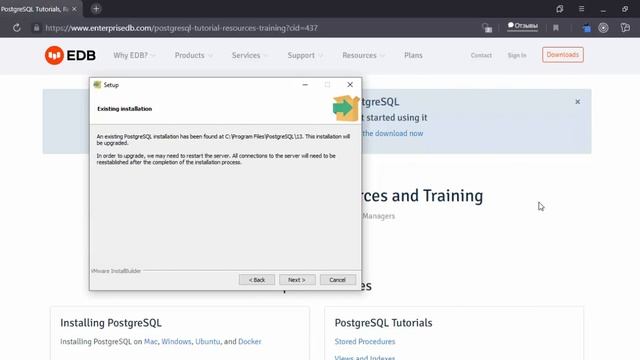The image size is (640, 360).
Task: Click Next in the Setup dialog
Action: (297, 280)
